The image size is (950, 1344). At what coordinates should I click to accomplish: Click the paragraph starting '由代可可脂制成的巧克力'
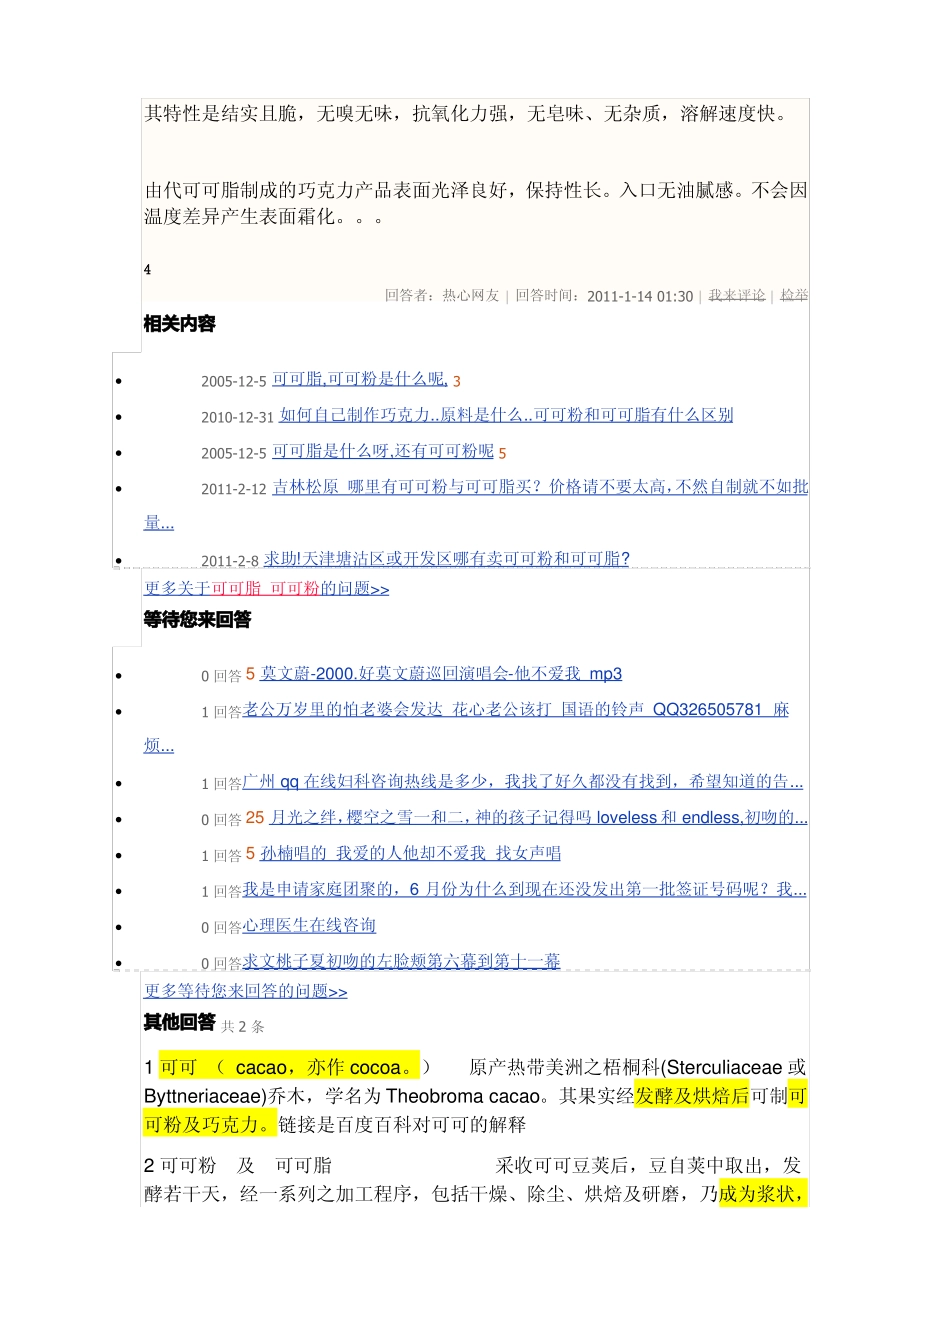click(x=476, y=203)
